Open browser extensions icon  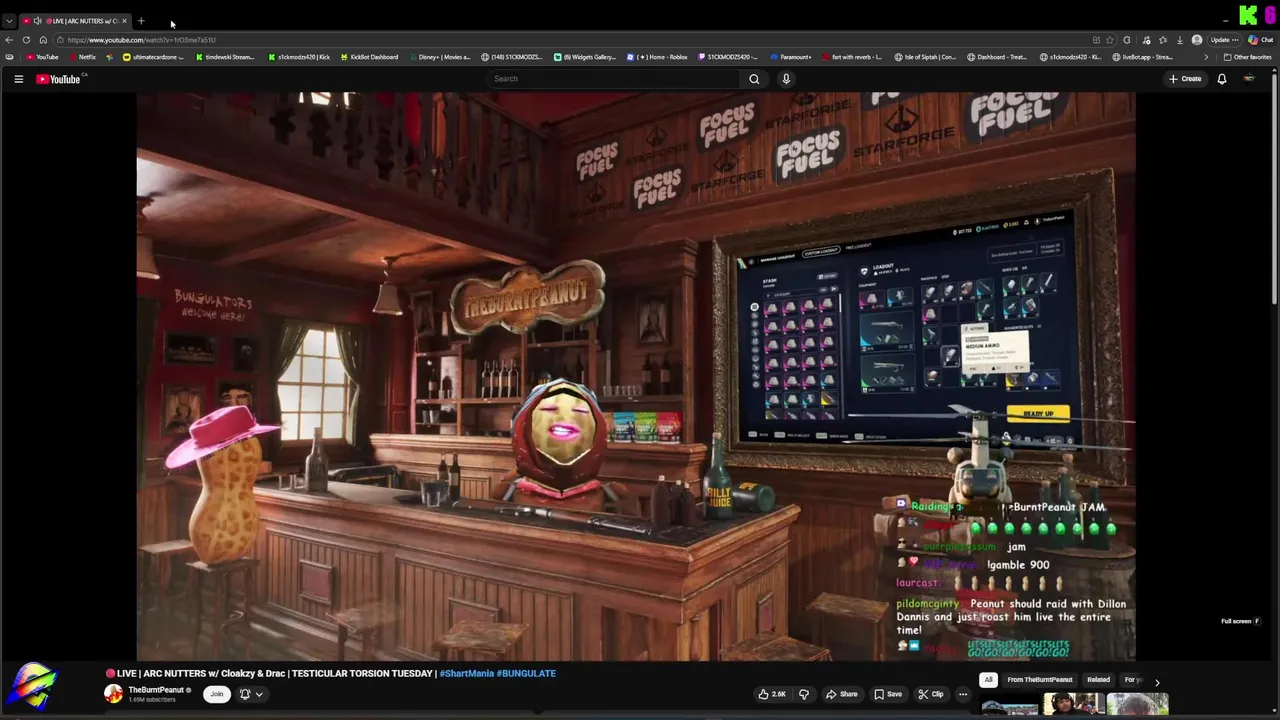pyautogui.click(x=1127, y=40)
